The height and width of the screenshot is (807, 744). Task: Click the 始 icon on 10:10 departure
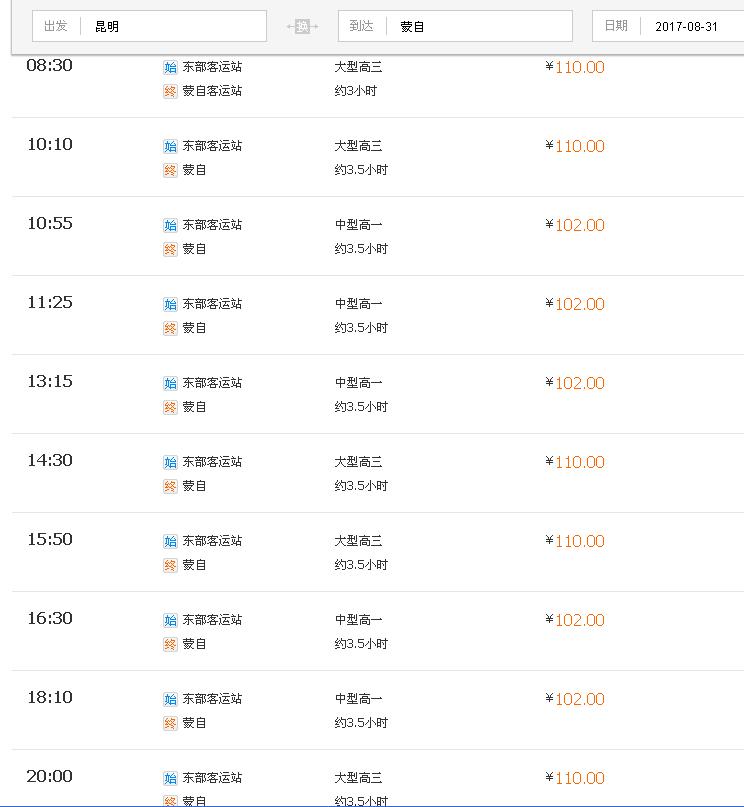pyautogui.click(x=170, y=147)
